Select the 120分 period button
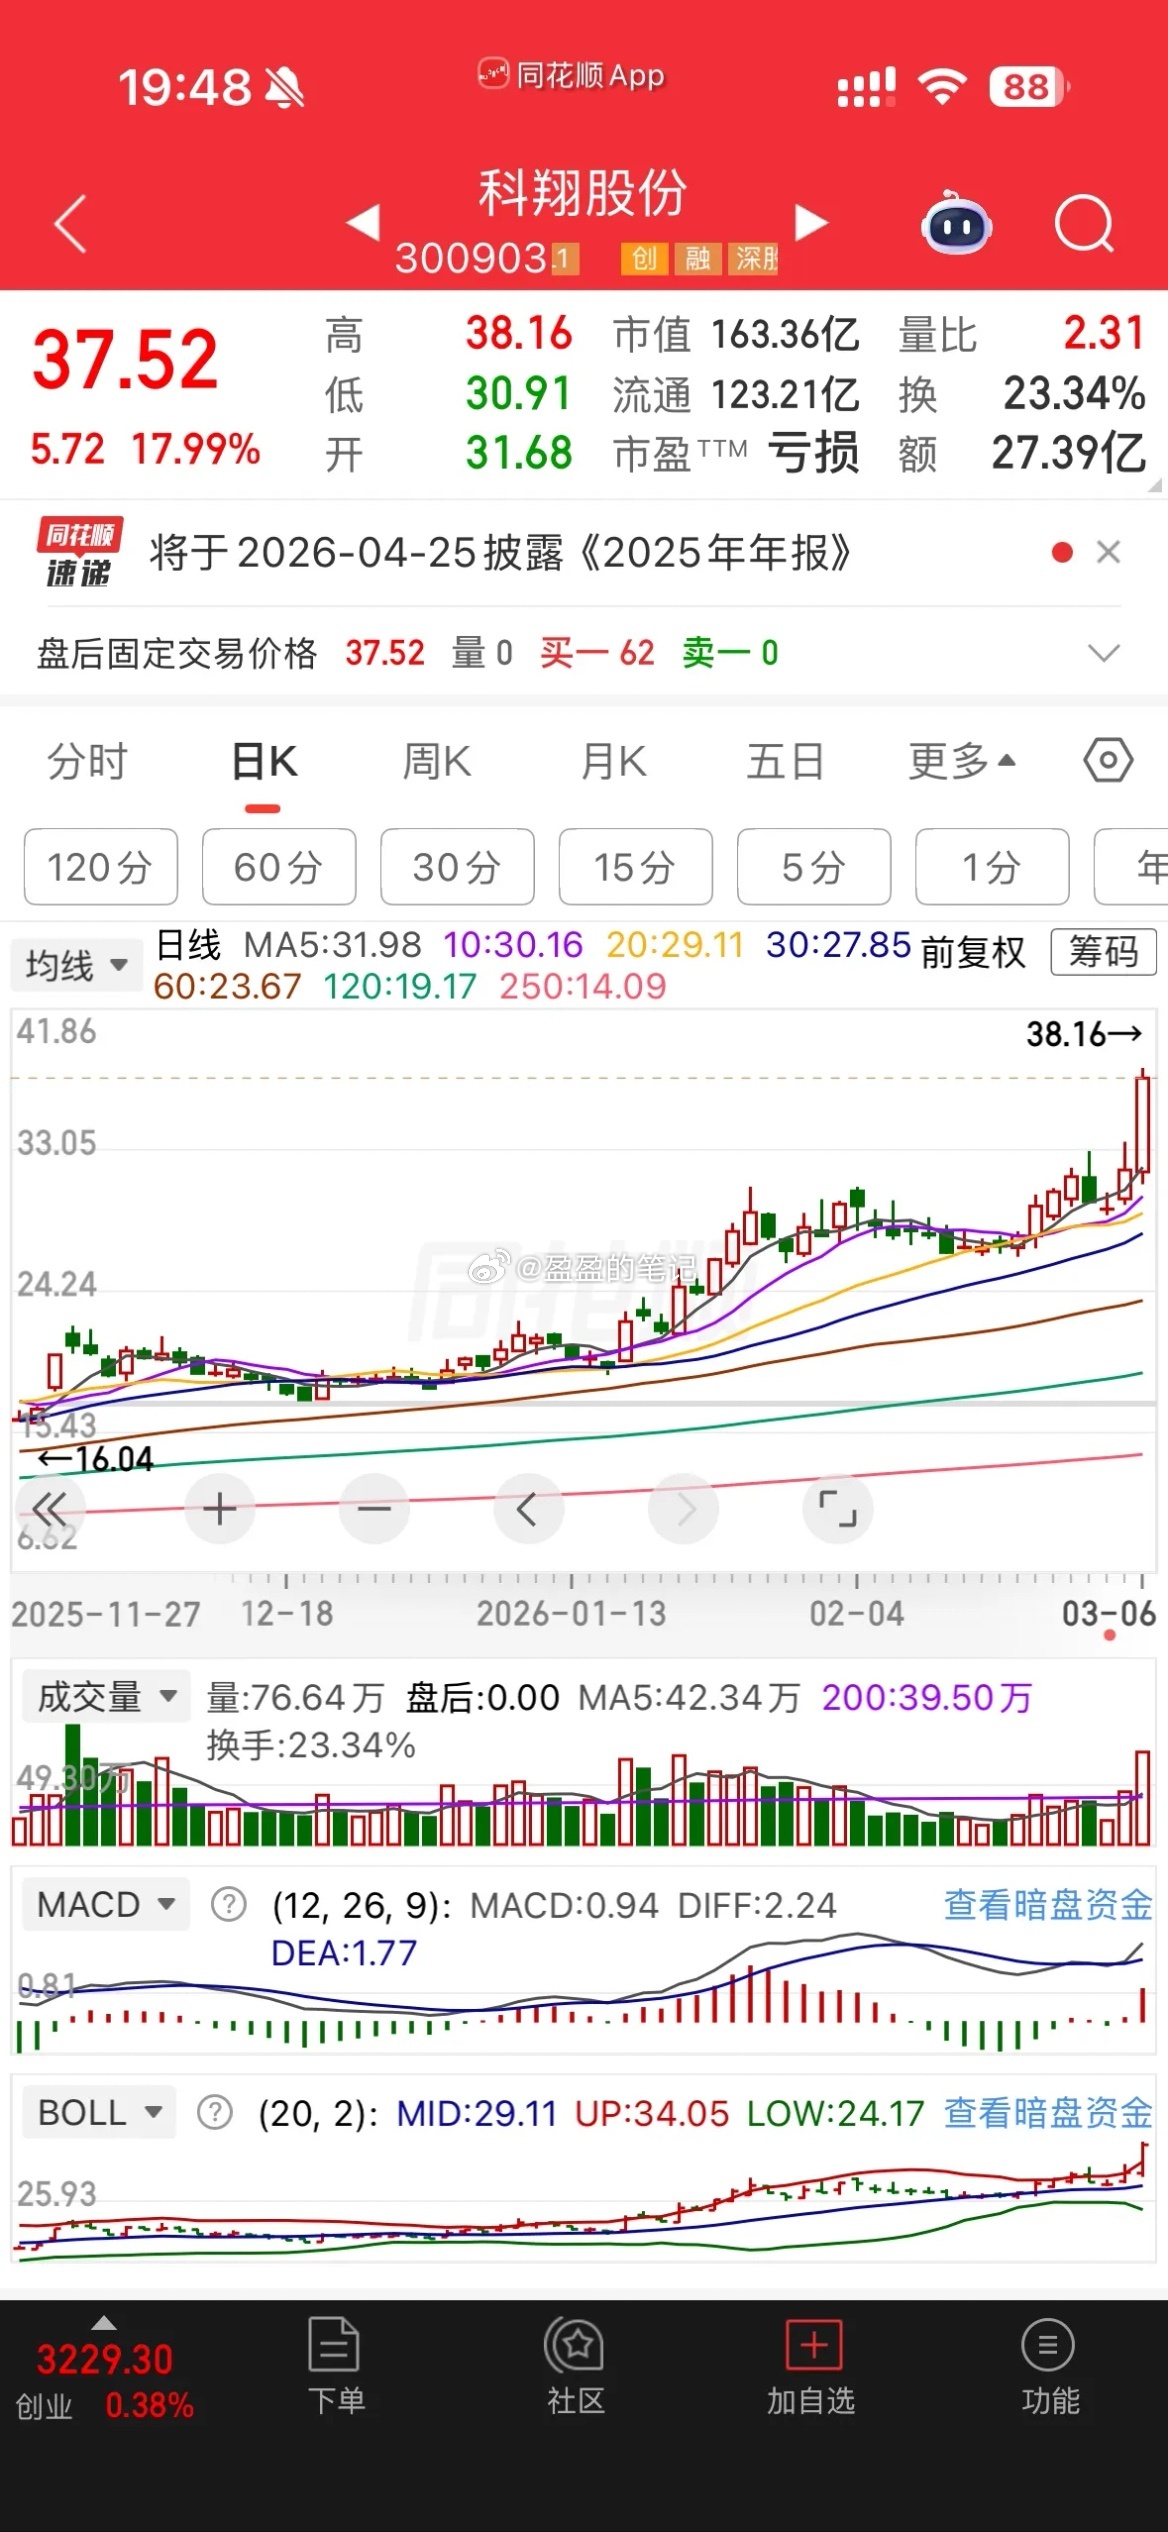This screenshot has height=2532, width=1168. pyautogui.click(x=101, y=867)
